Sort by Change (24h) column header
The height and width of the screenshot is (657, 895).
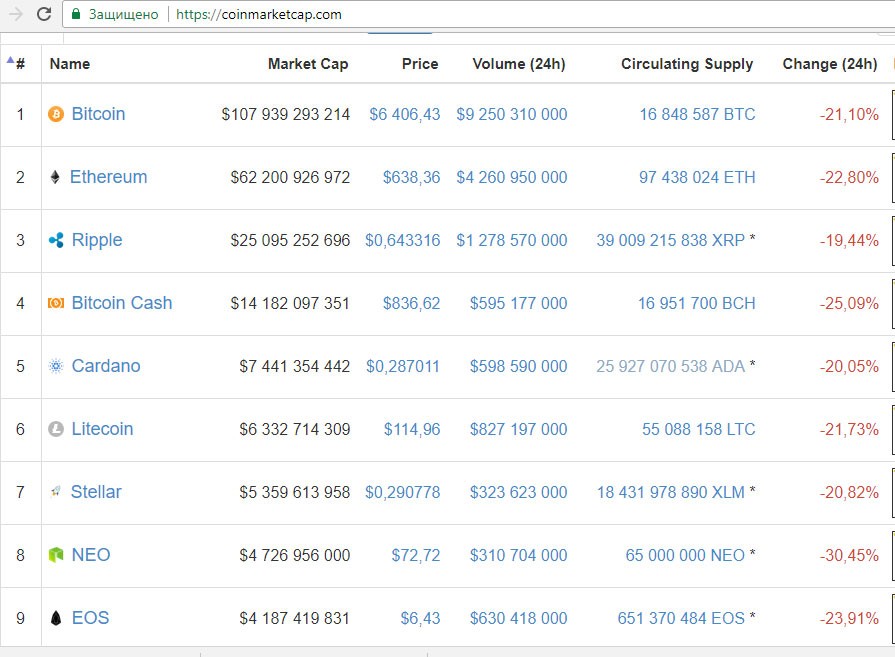tap(829, 64)
